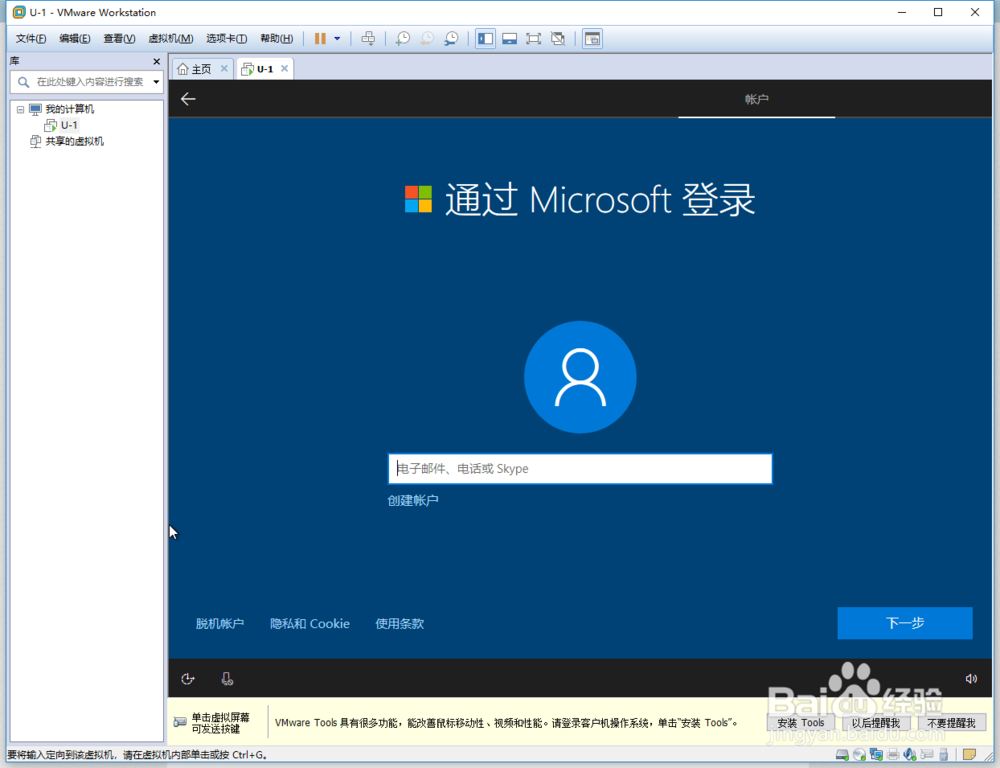Image resolution: width=1000 pixels, height=768 pixels.
Task: Toggle the library sidebar view icon
Action: coord(485,39)
